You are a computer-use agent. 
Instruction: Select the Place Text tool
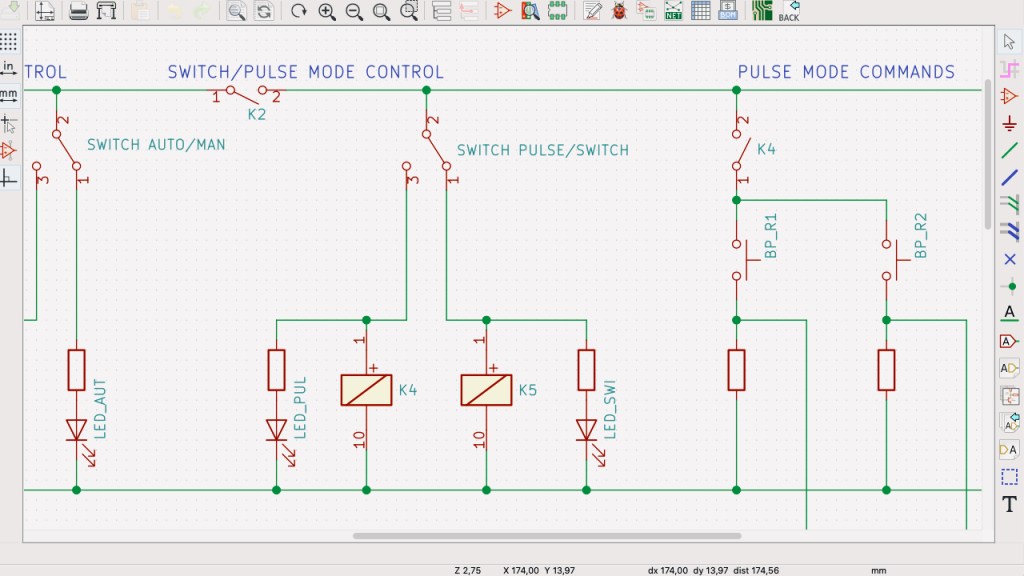coord(1009,504)
